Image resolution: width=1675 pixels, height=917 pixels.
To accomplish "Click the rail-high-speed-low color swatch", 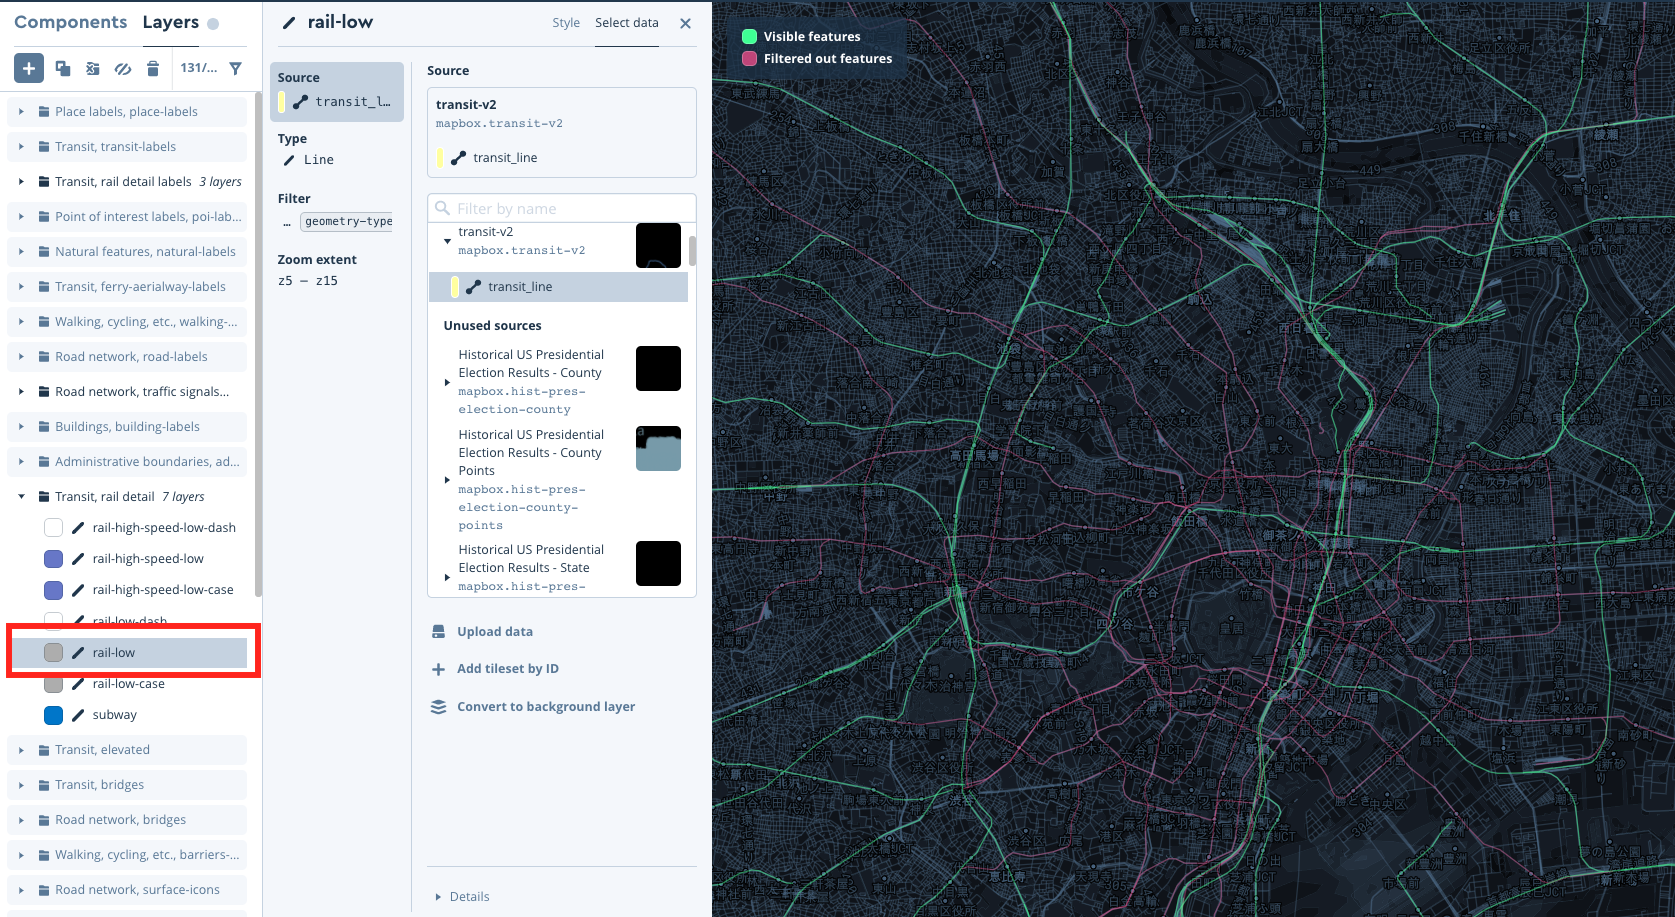I will click(x=54, y=559).
